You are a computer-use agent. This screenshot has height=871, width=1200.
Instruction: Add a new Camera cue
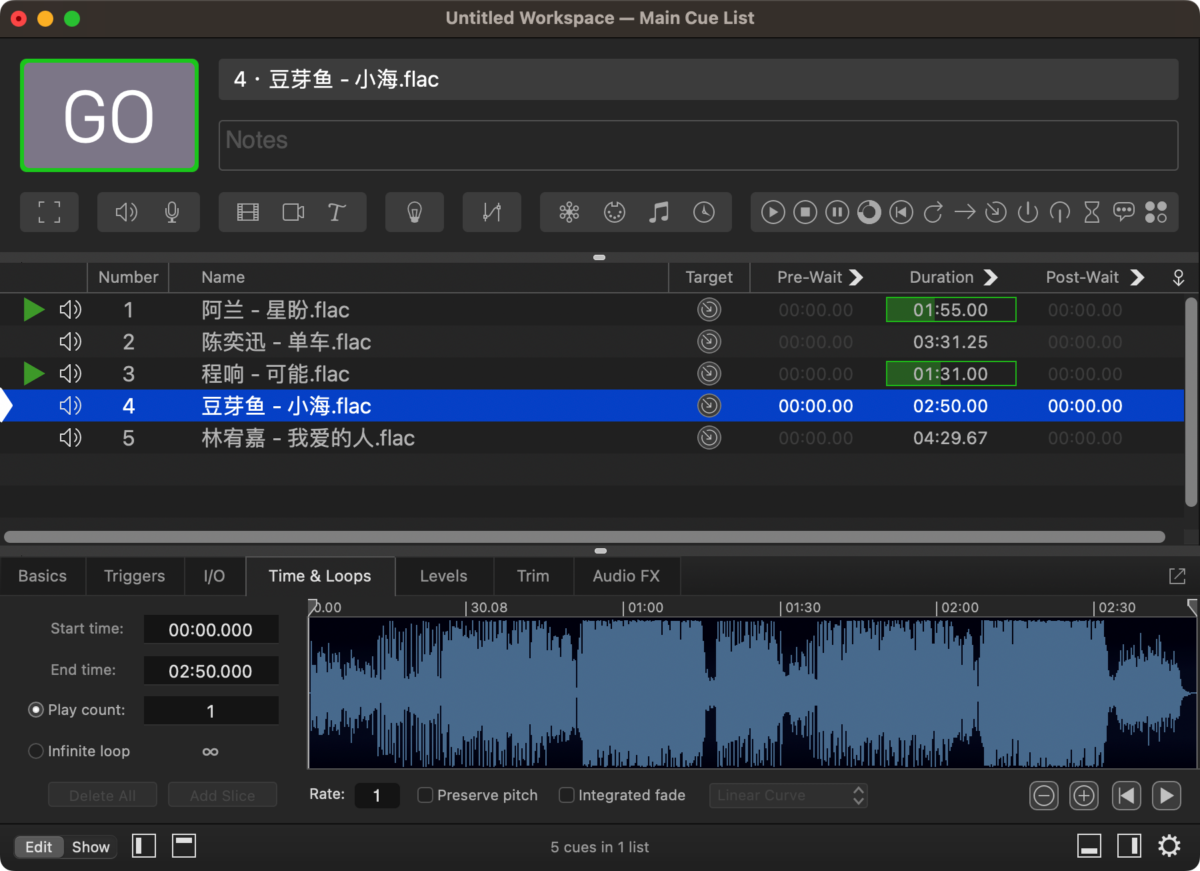point(293,212)
